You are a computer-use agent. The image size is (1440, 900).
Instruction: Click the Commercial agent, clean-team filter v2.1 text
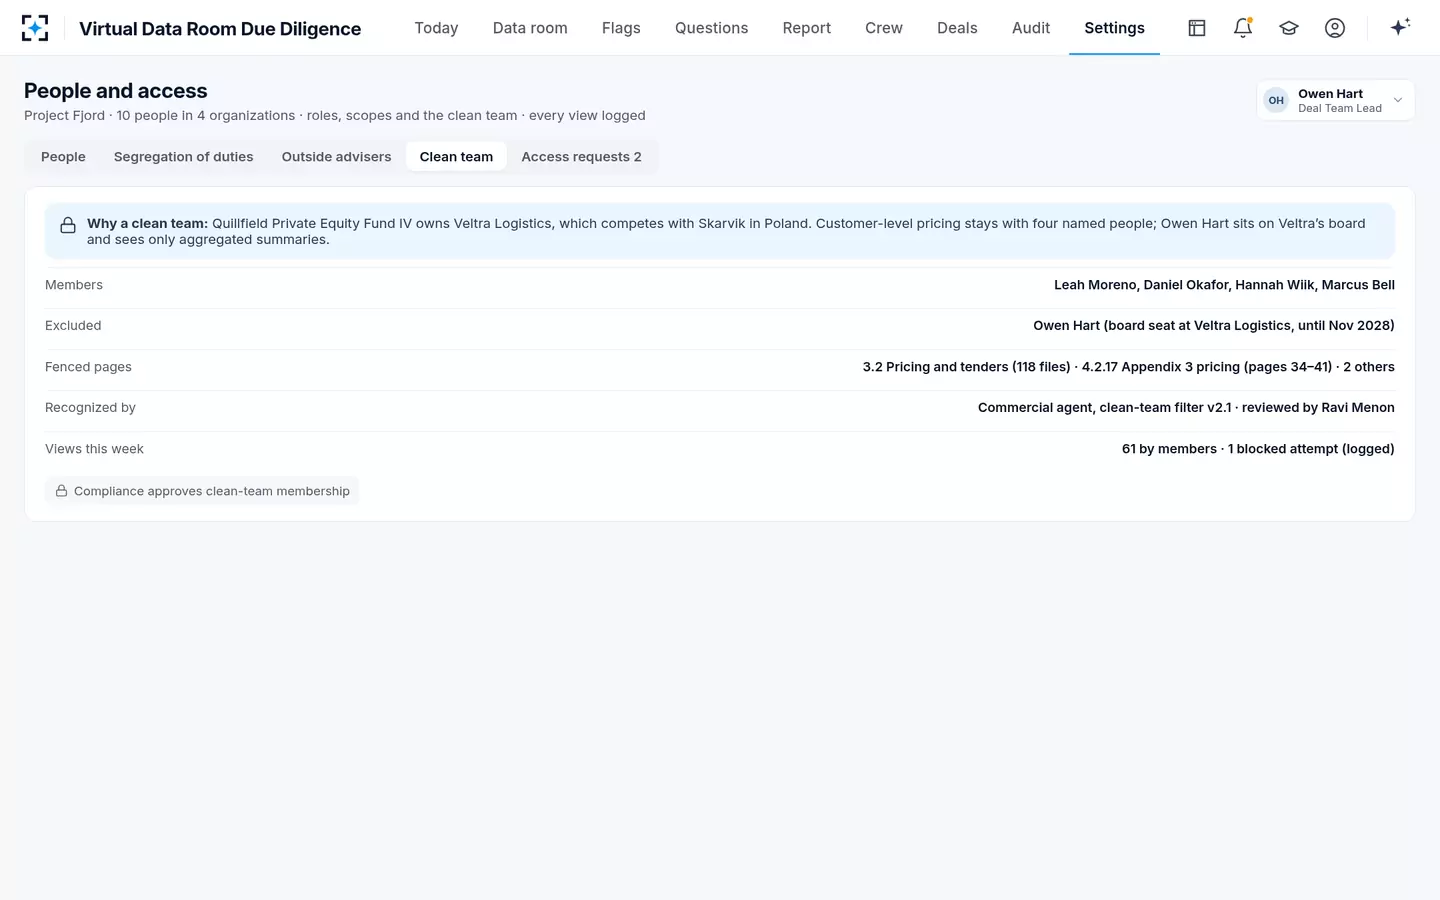[x=1186, y=408]
